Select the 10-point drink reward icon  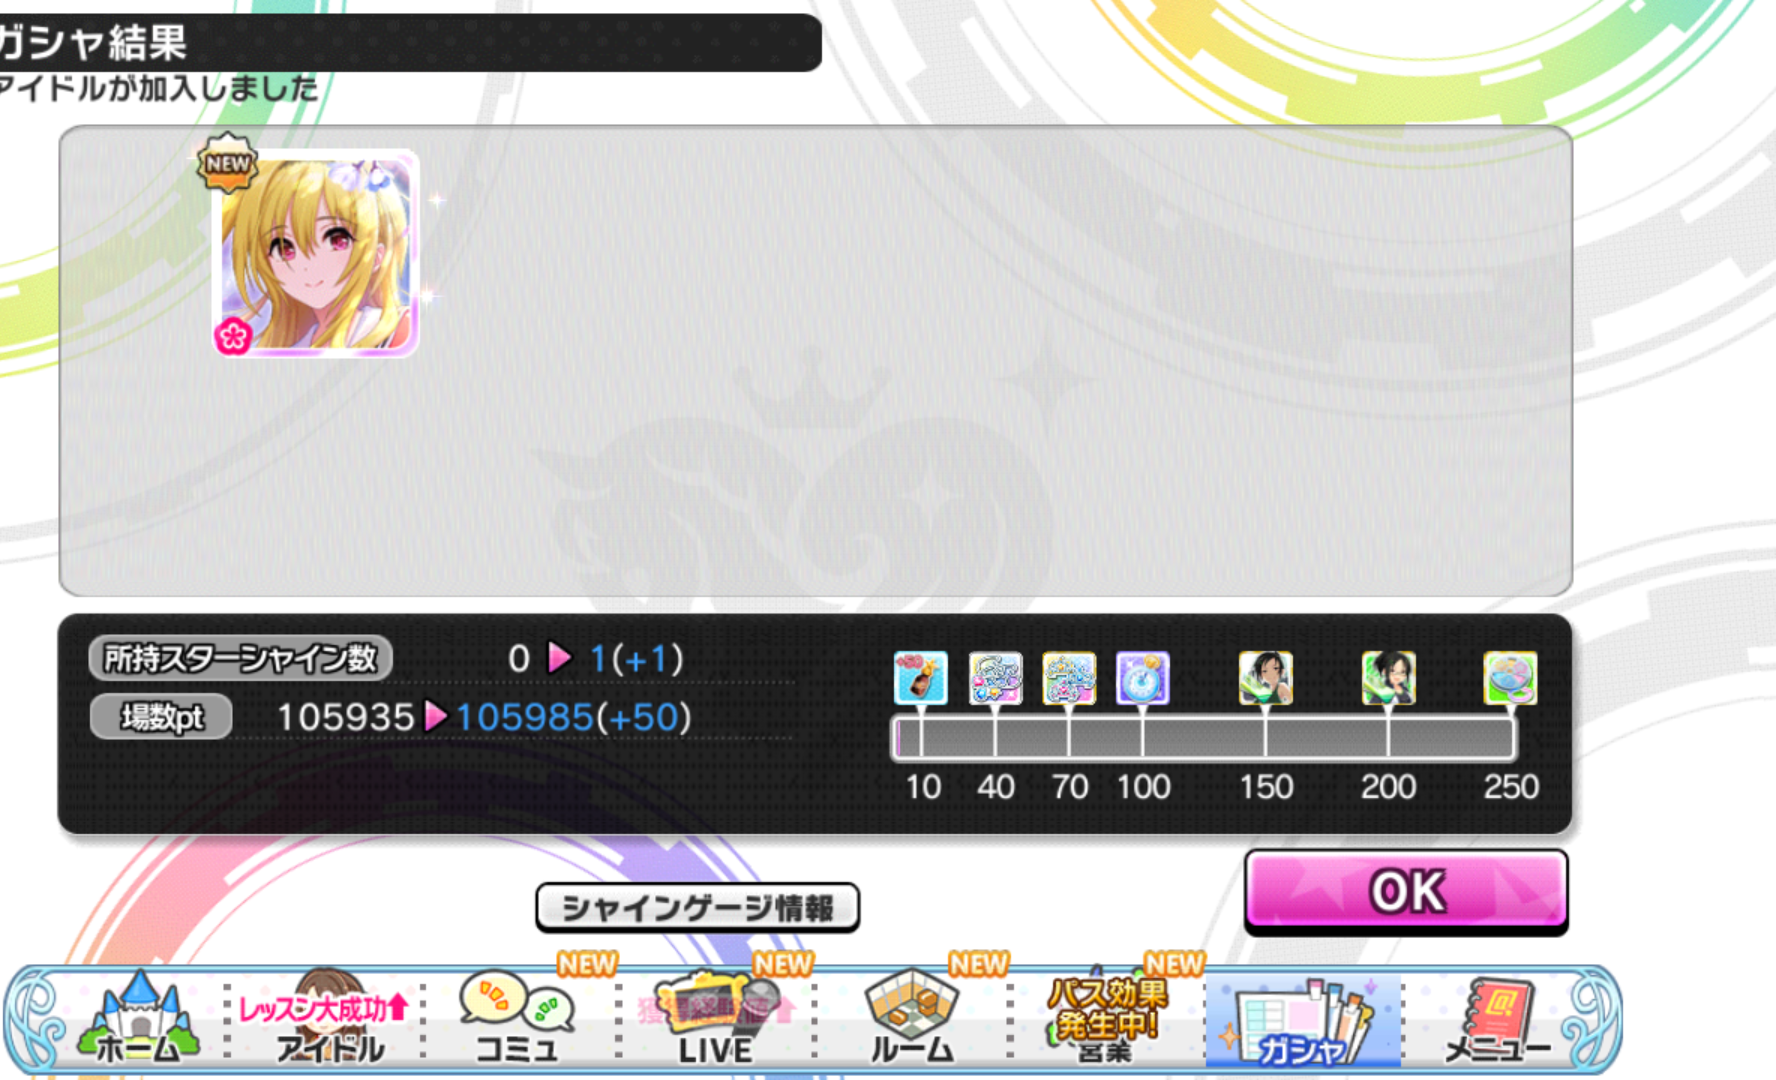pyautogui.click(x=920, y=678)
